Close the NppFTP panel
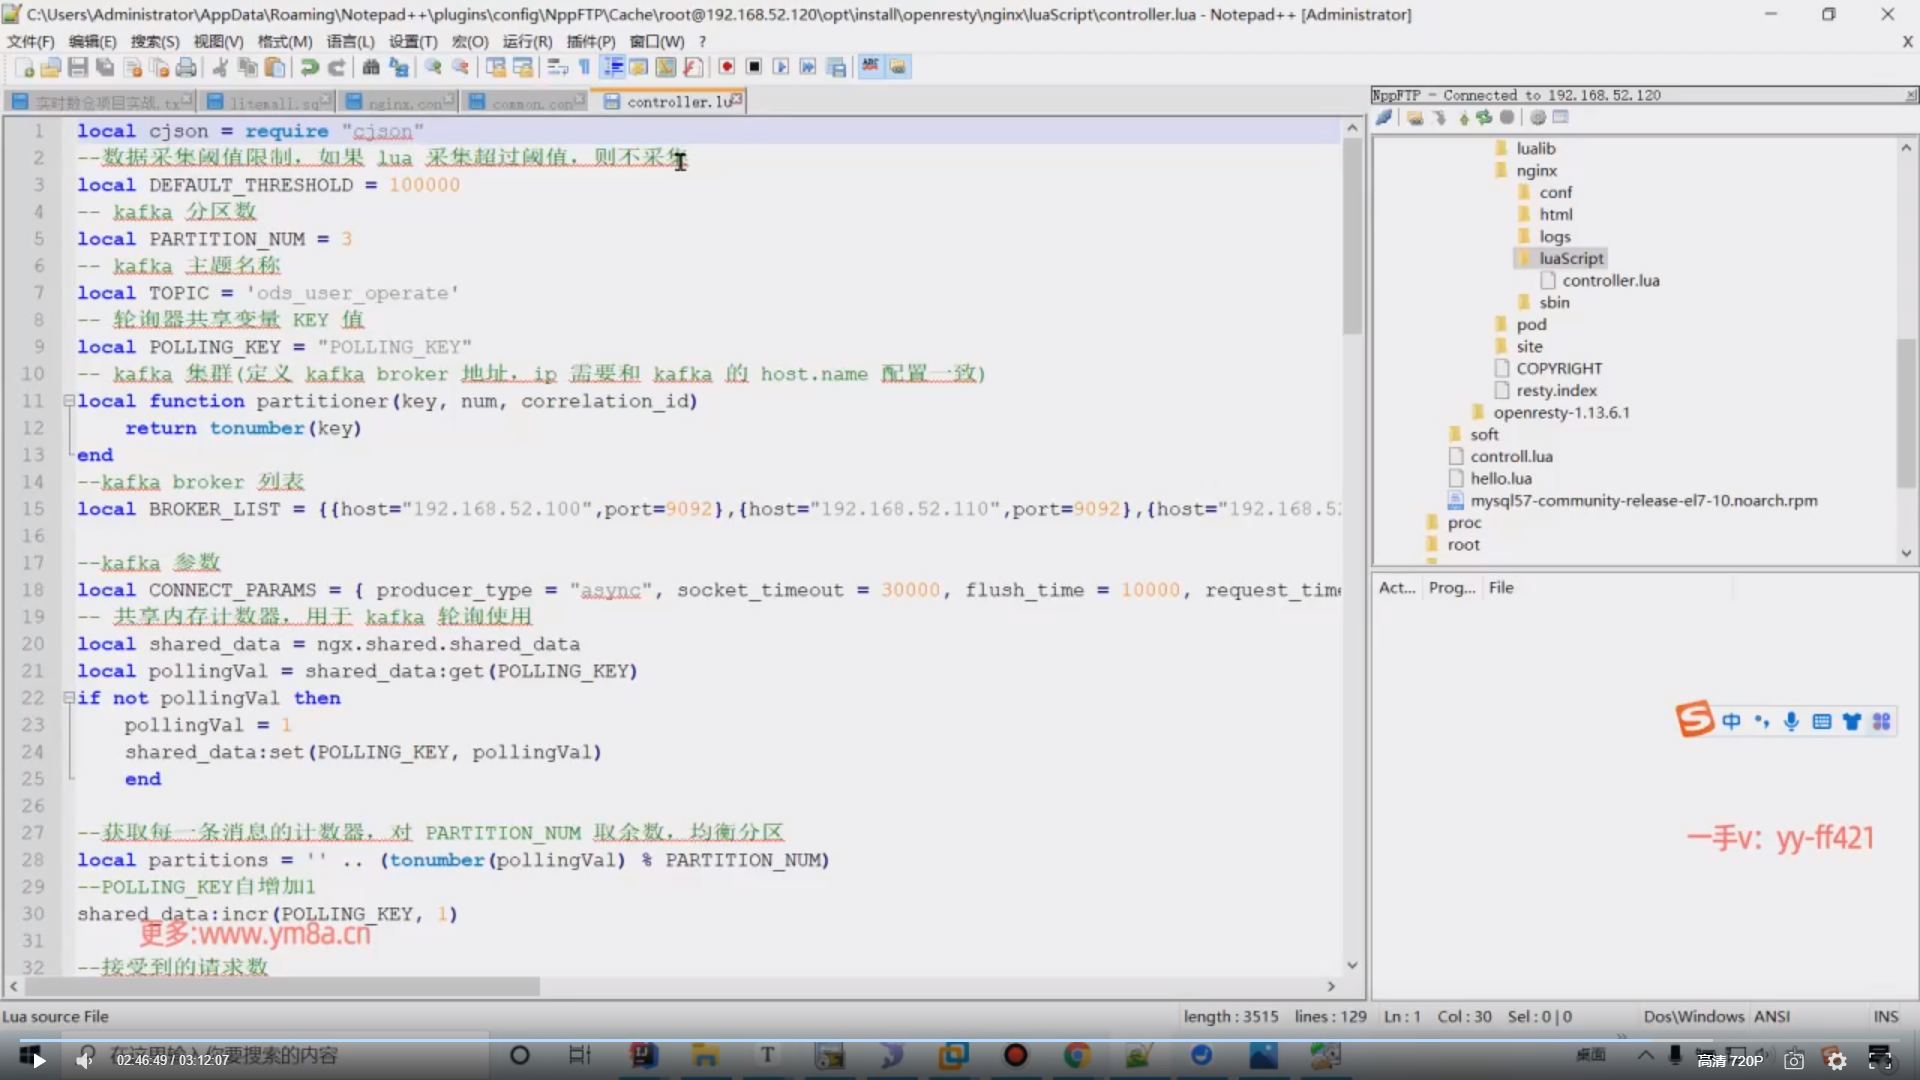Viewport: 1920px width, 1080px height. tap(1910, 95)
